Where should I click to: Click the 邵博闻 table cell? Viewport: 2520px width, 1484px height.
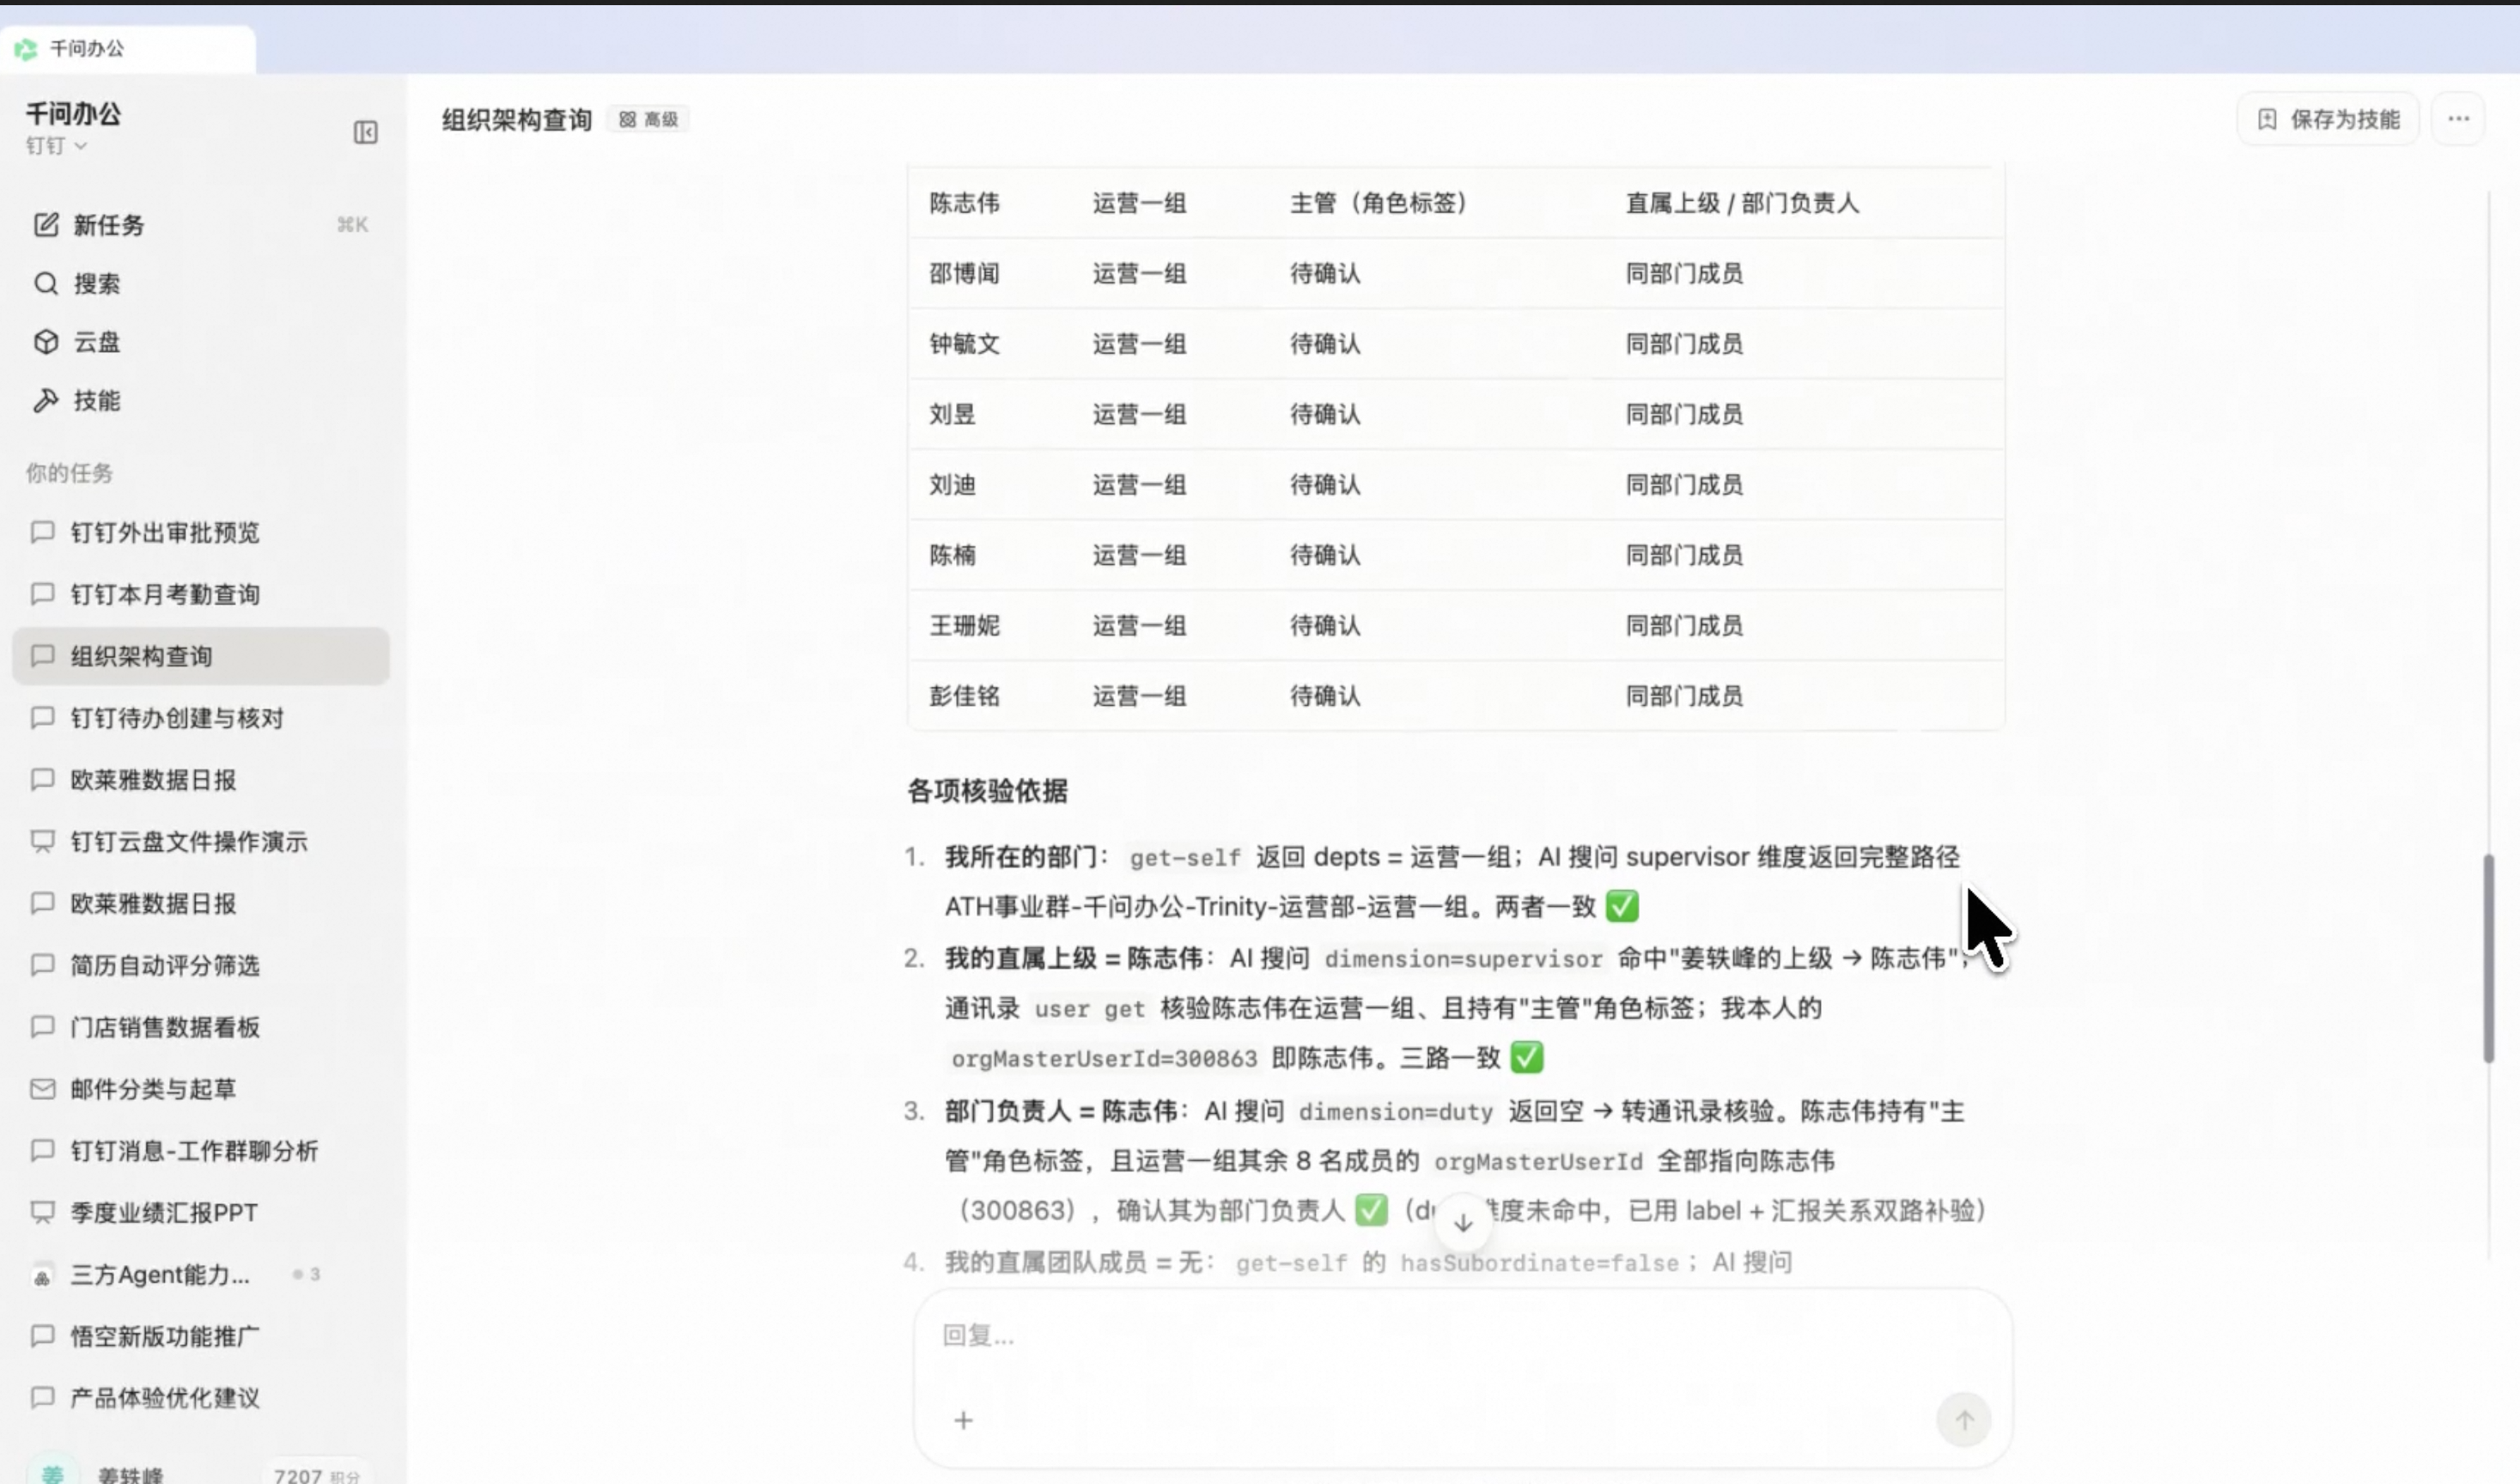click(964, 274)
